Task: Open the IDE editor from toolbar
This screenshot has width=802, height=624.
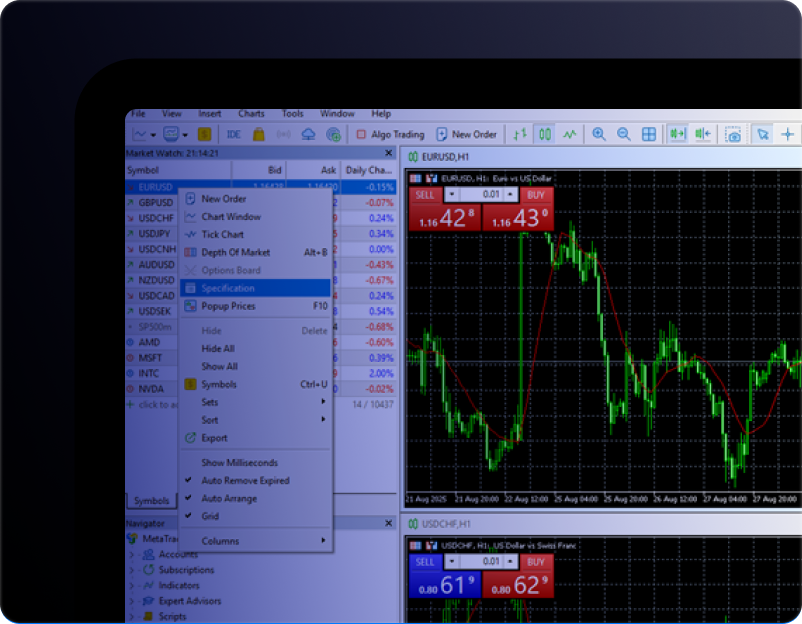Action: (x=233, y=134)
